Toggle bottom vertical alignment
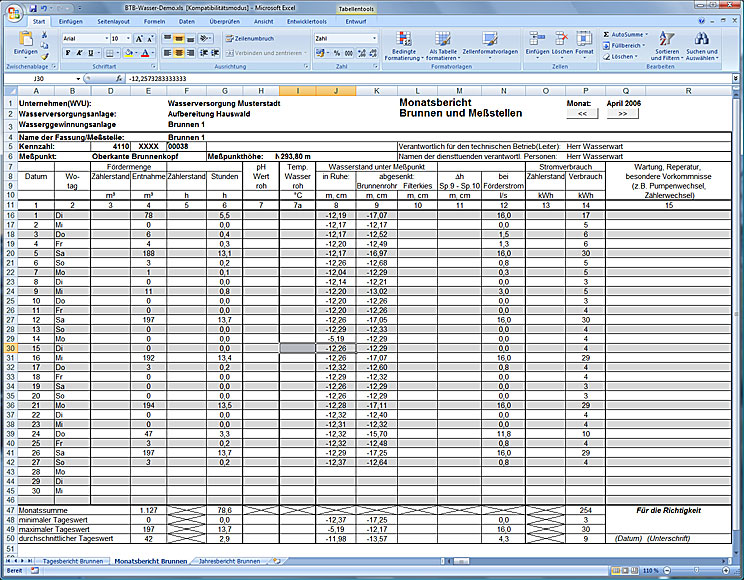This screenshot has width=744, height=580. point(190,38)
